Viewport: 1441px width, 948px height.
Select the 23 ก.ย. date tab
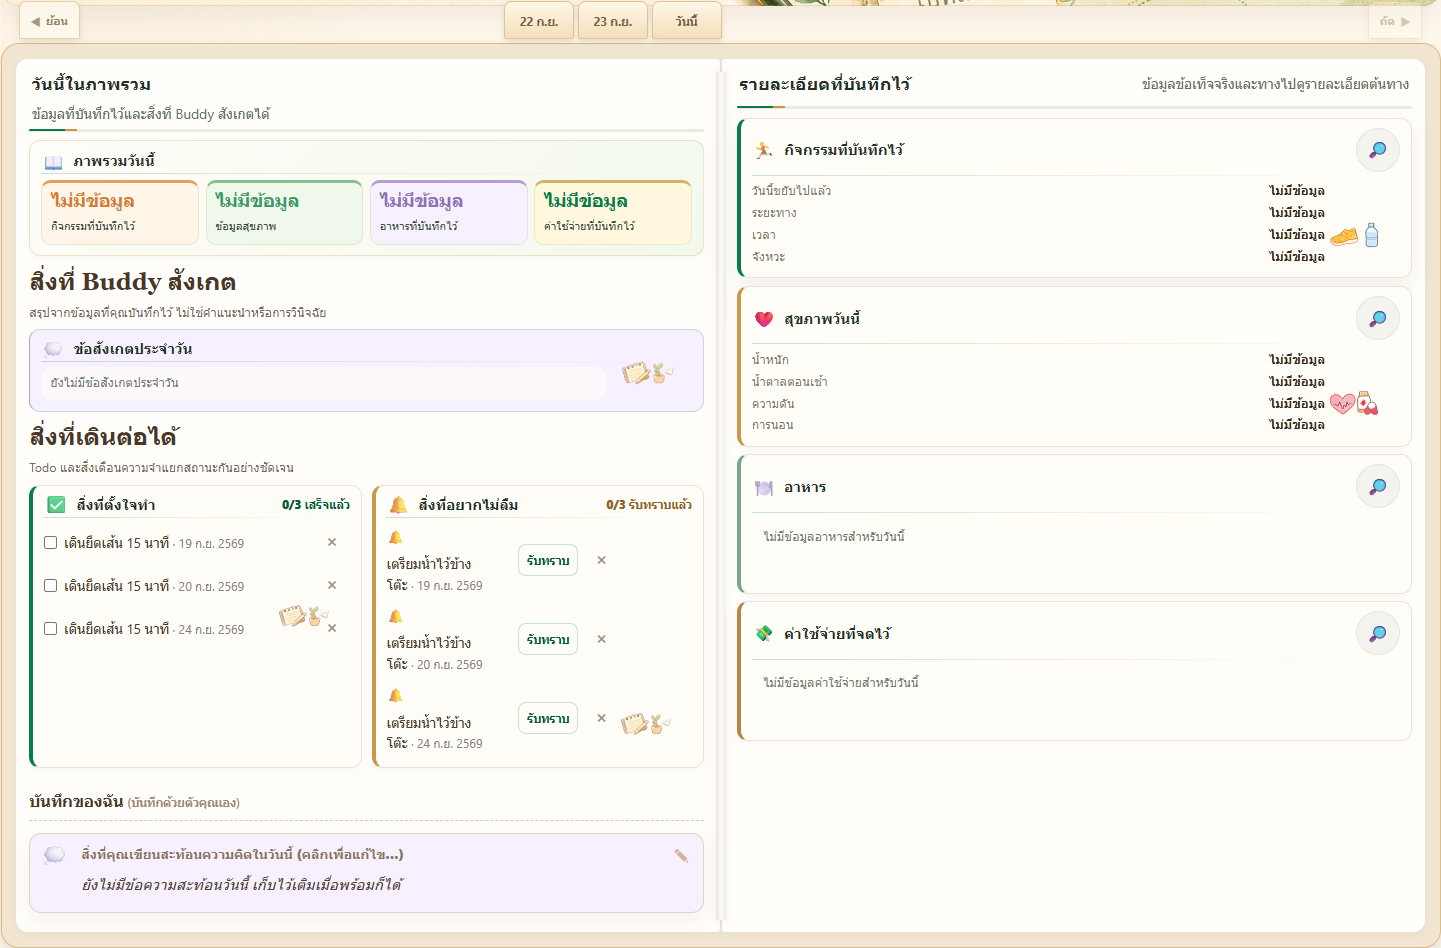613,21
